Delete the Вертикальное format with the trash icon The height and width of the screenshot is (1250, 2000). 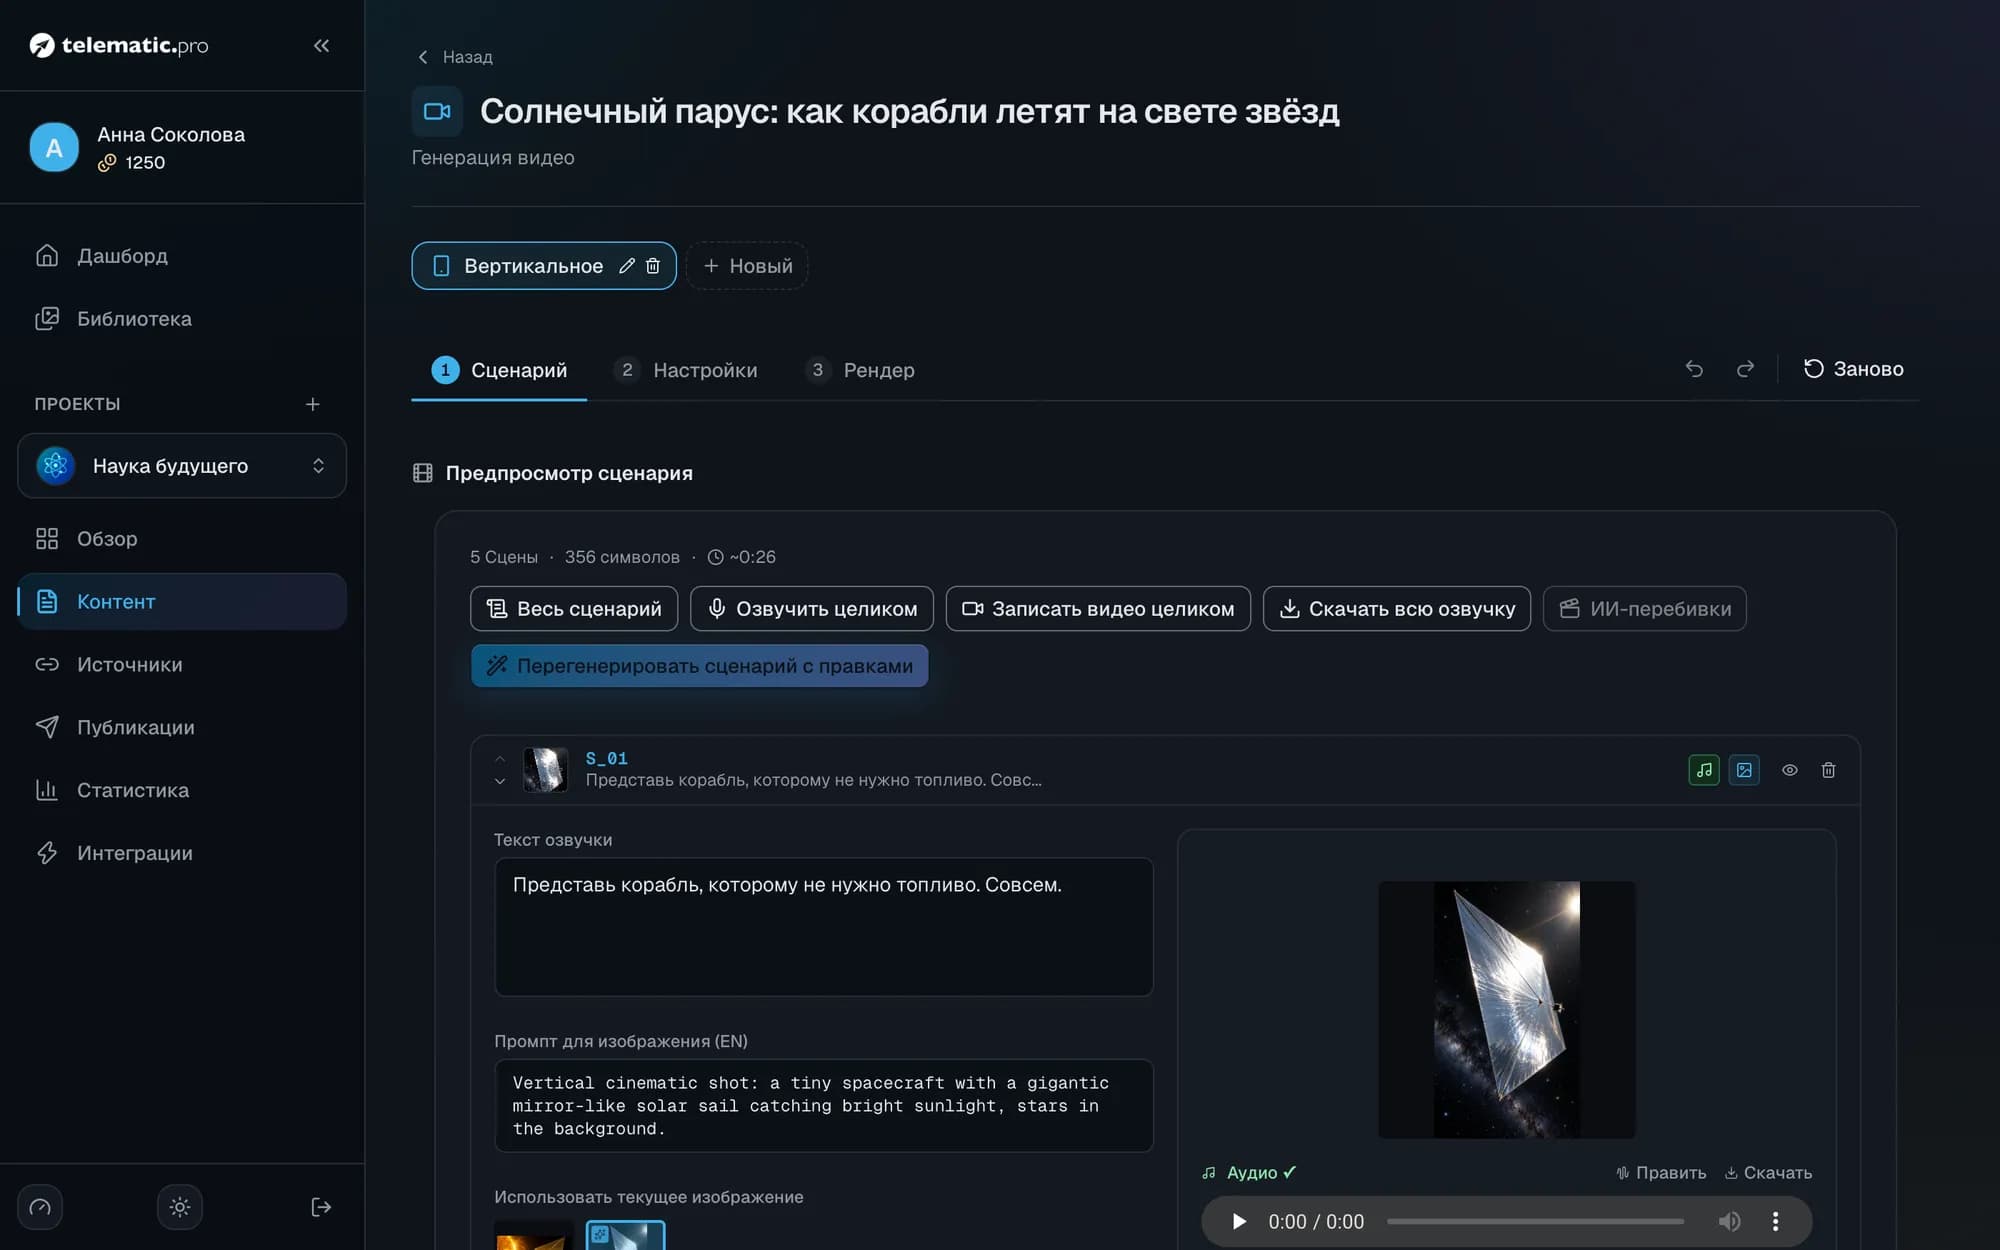click(x=653, y=266)
